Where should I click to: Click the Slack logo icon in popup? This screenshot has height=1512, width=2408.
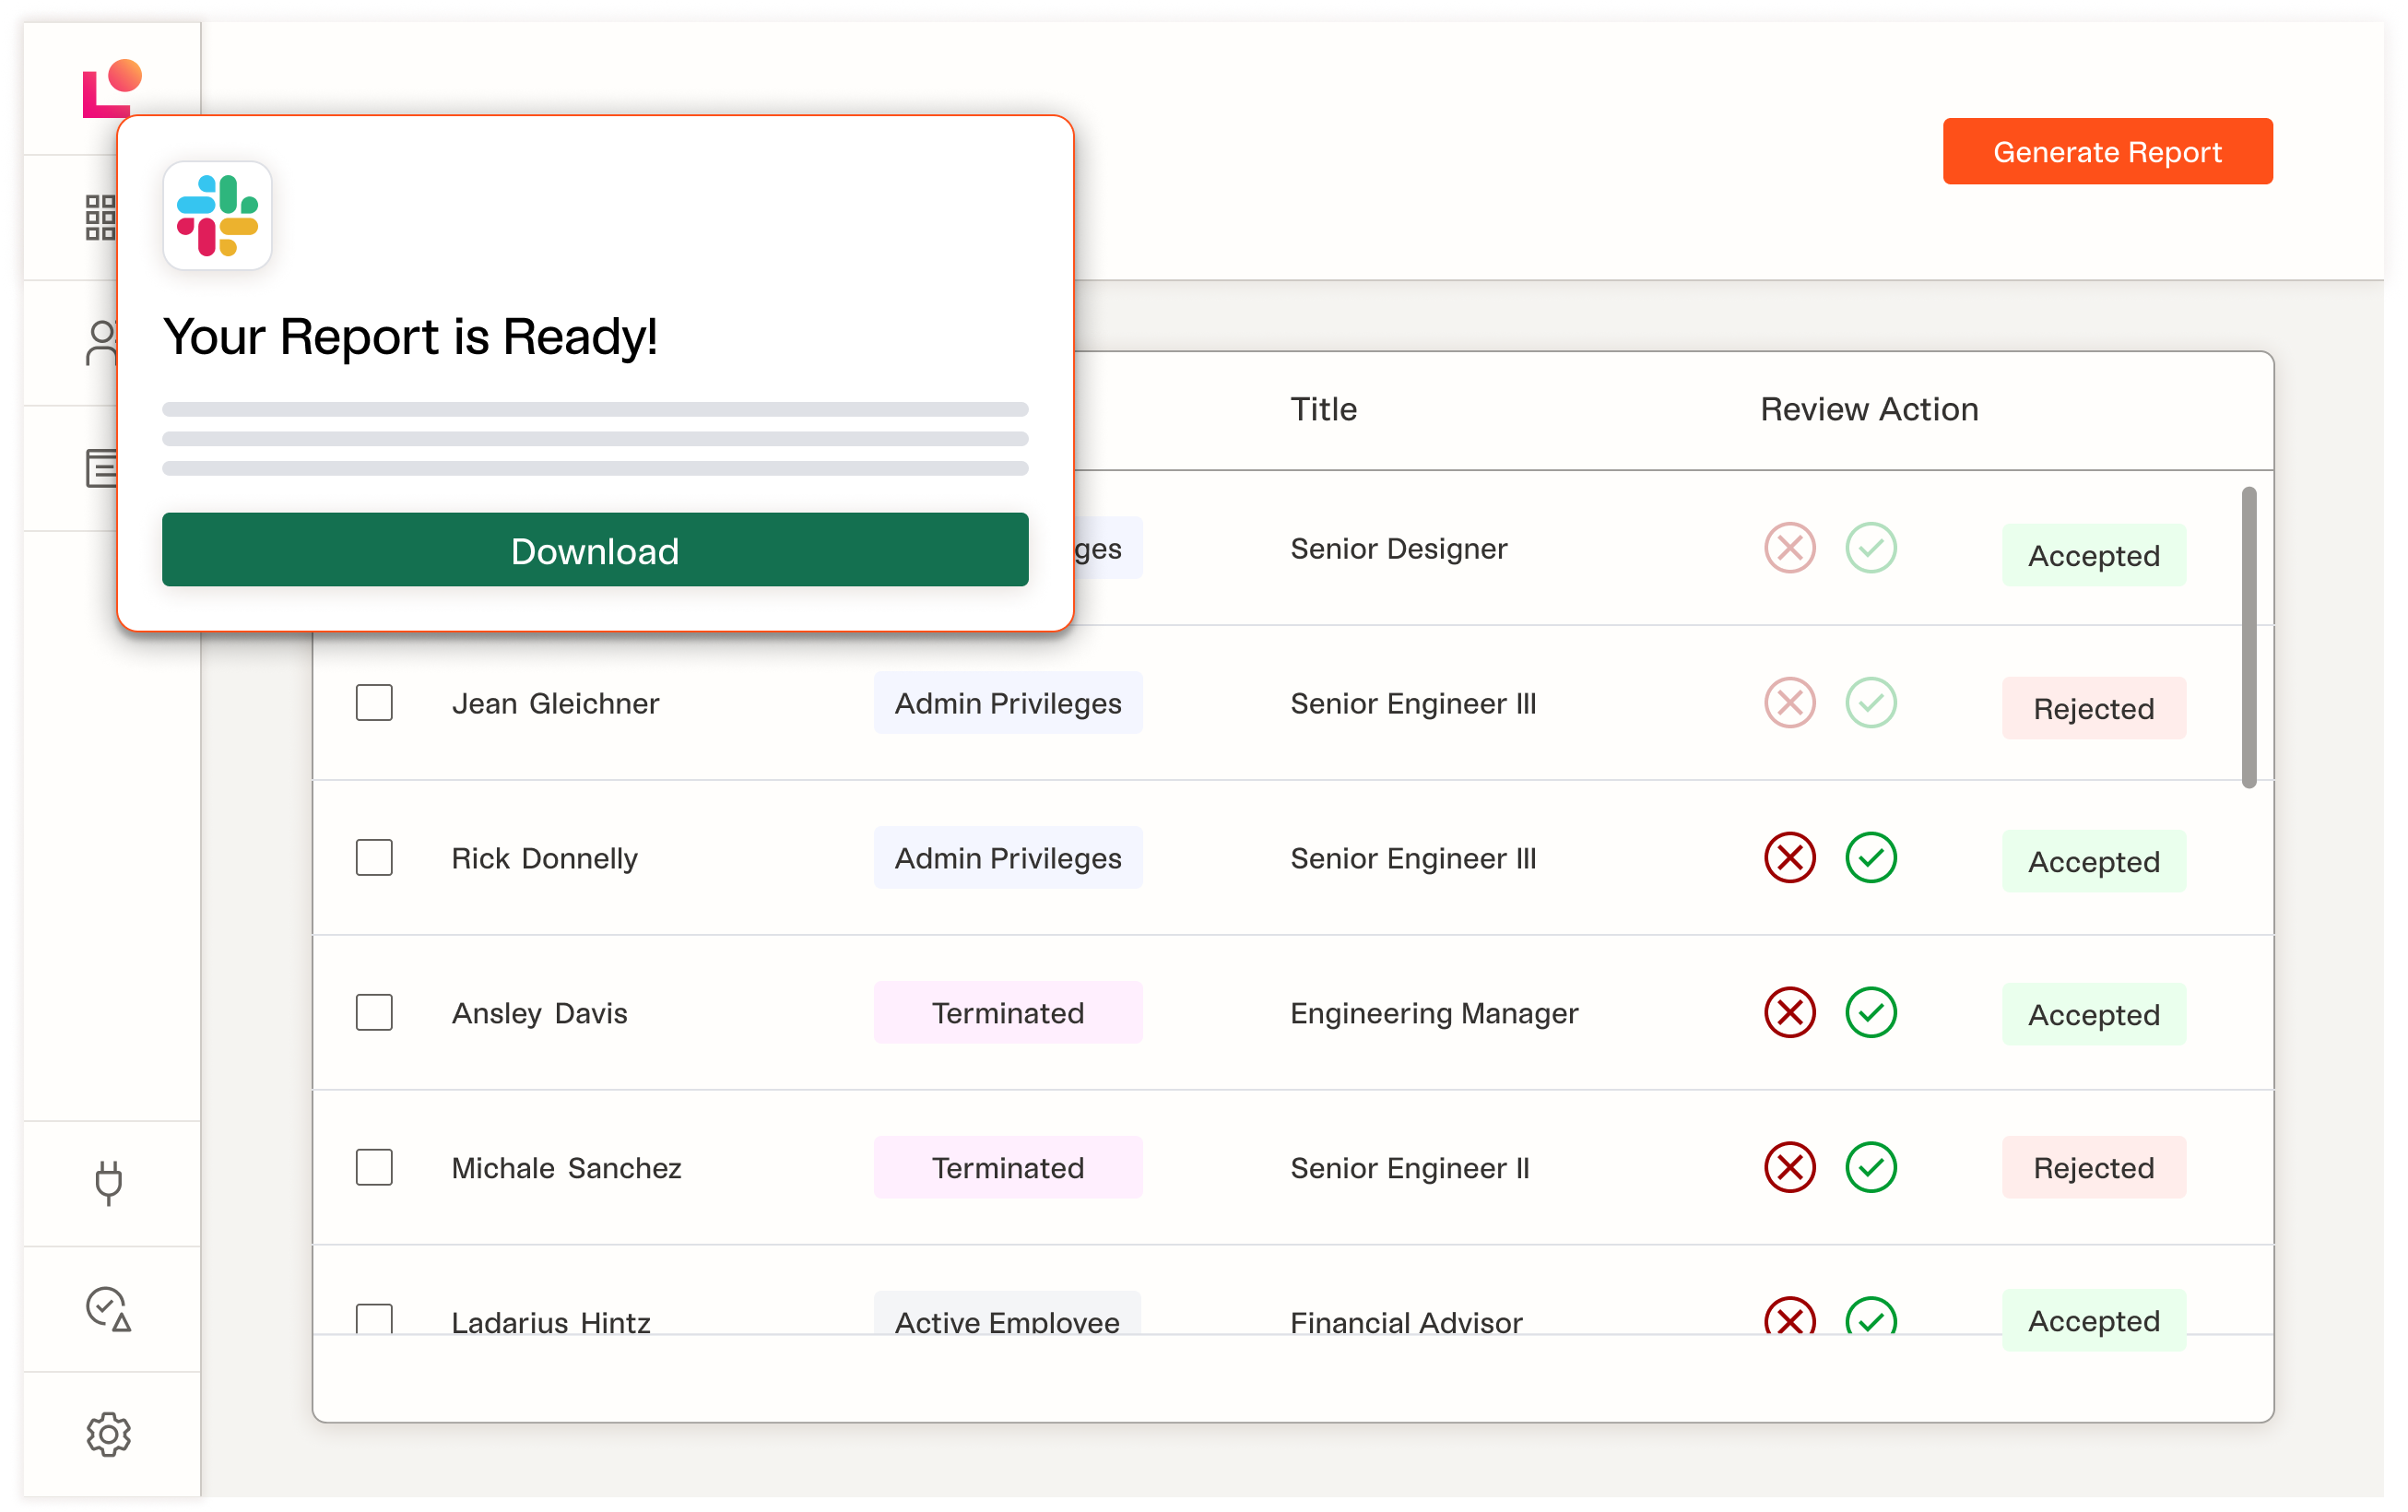[x=217, y=216]
